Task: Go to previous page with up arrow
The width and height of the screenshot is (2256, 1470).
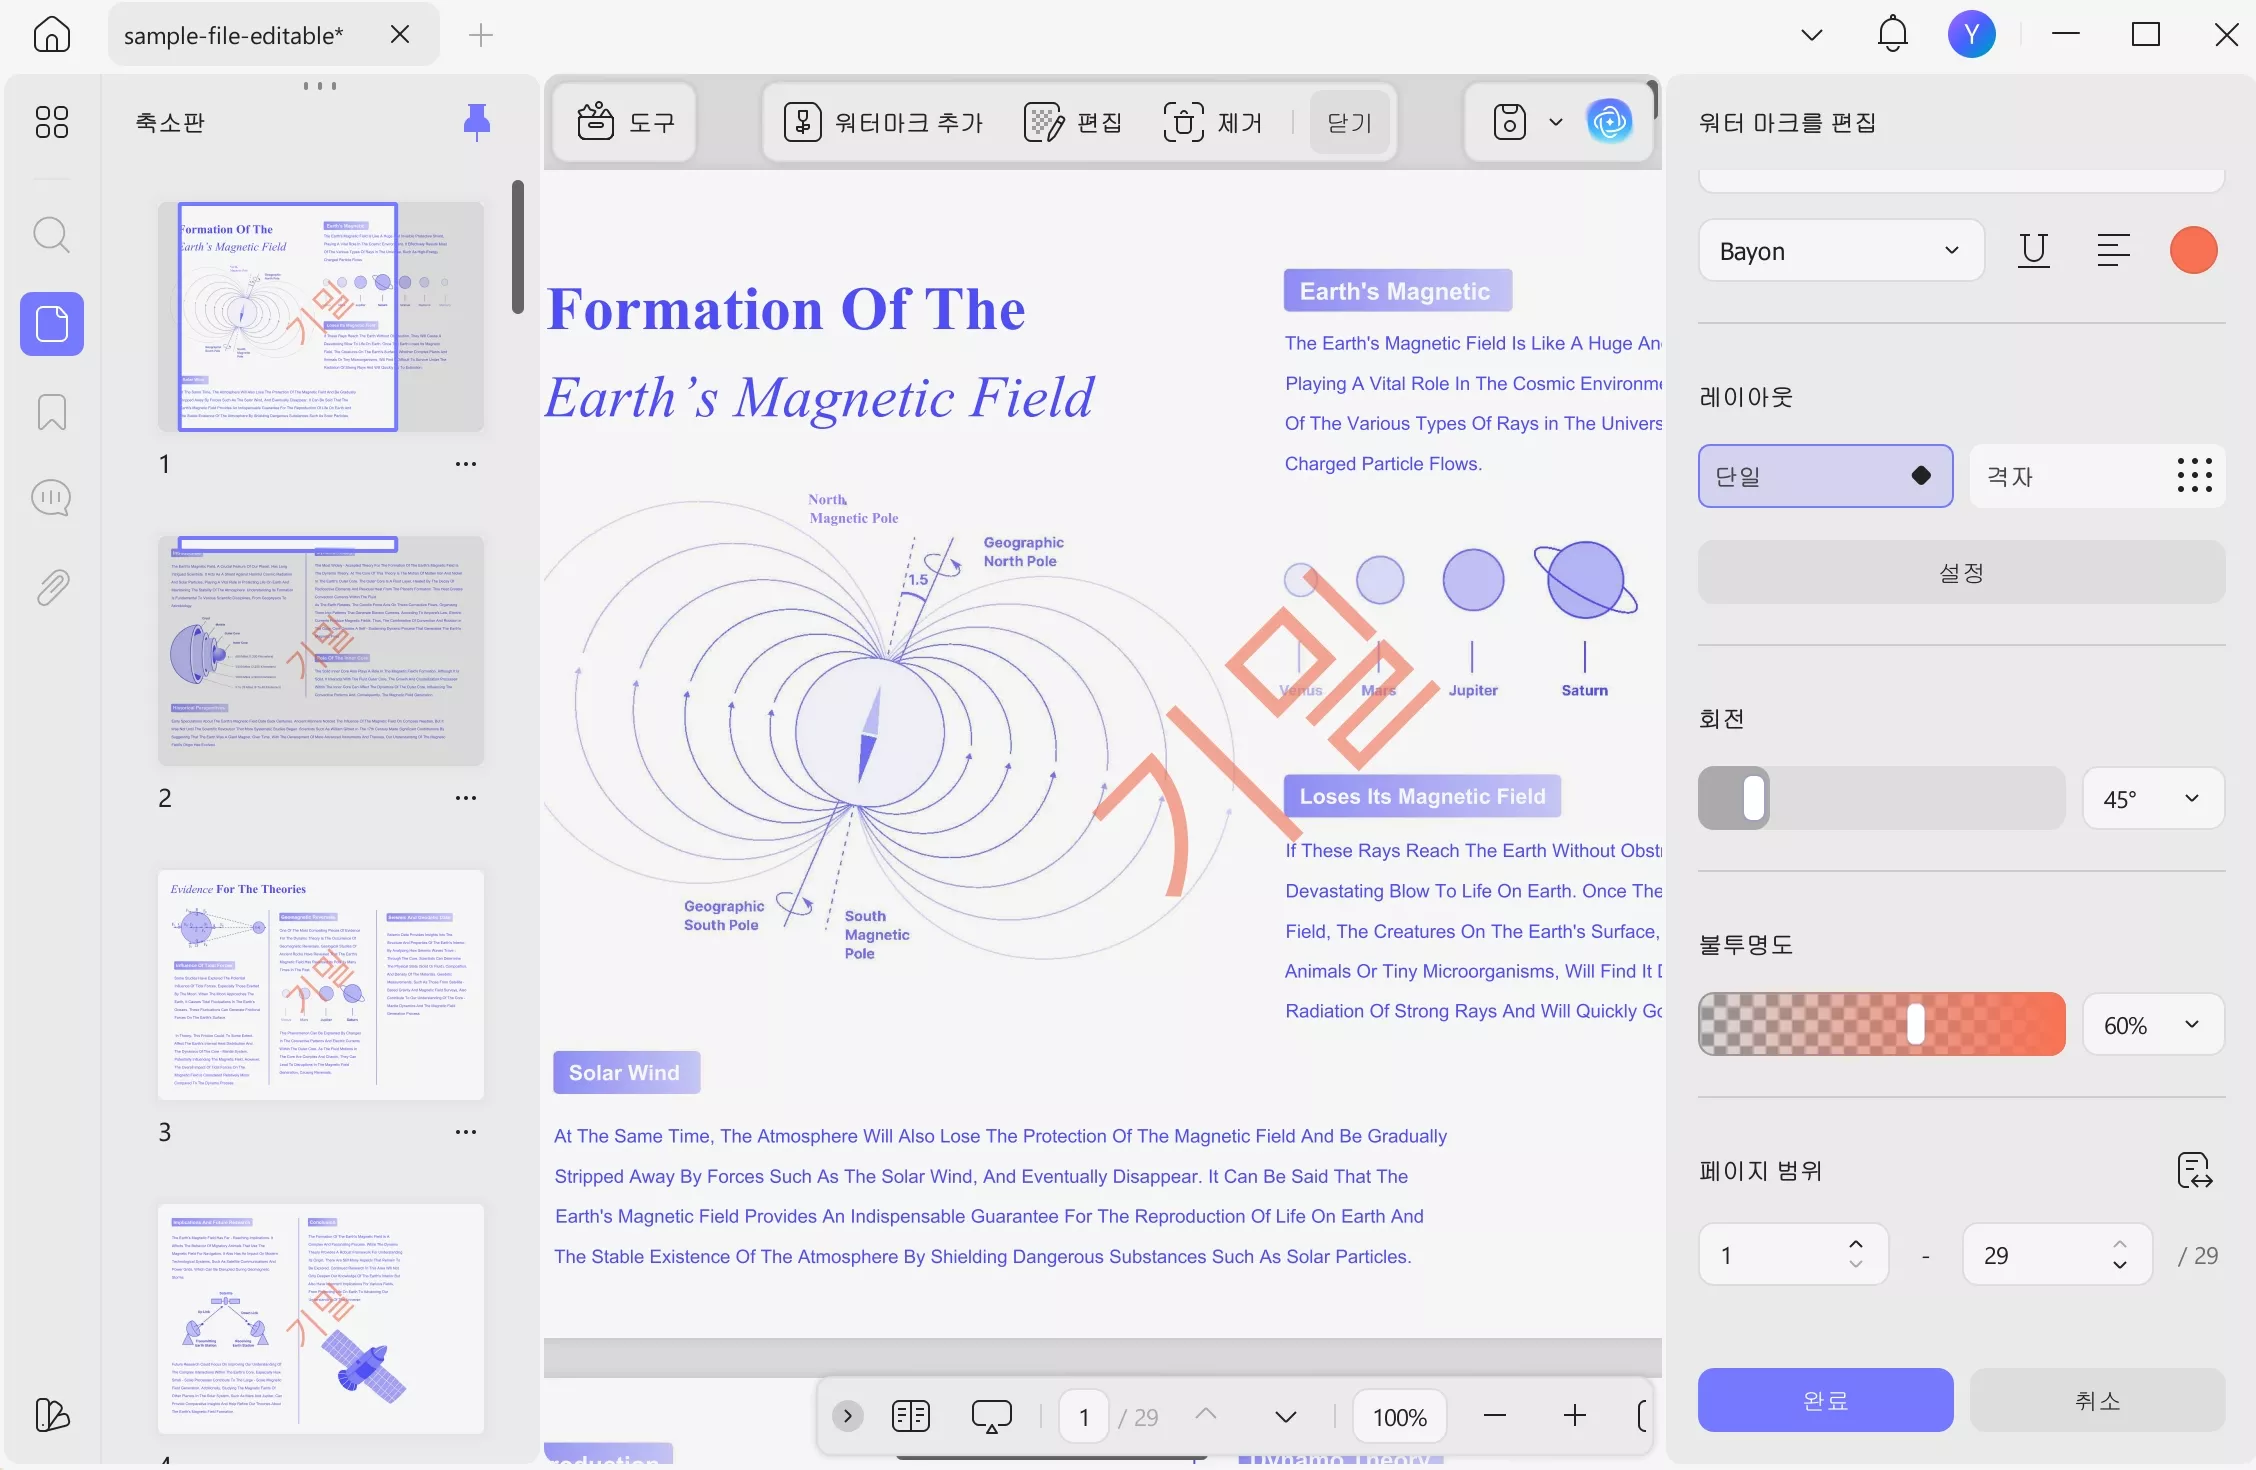Action: (1206, 1415)
